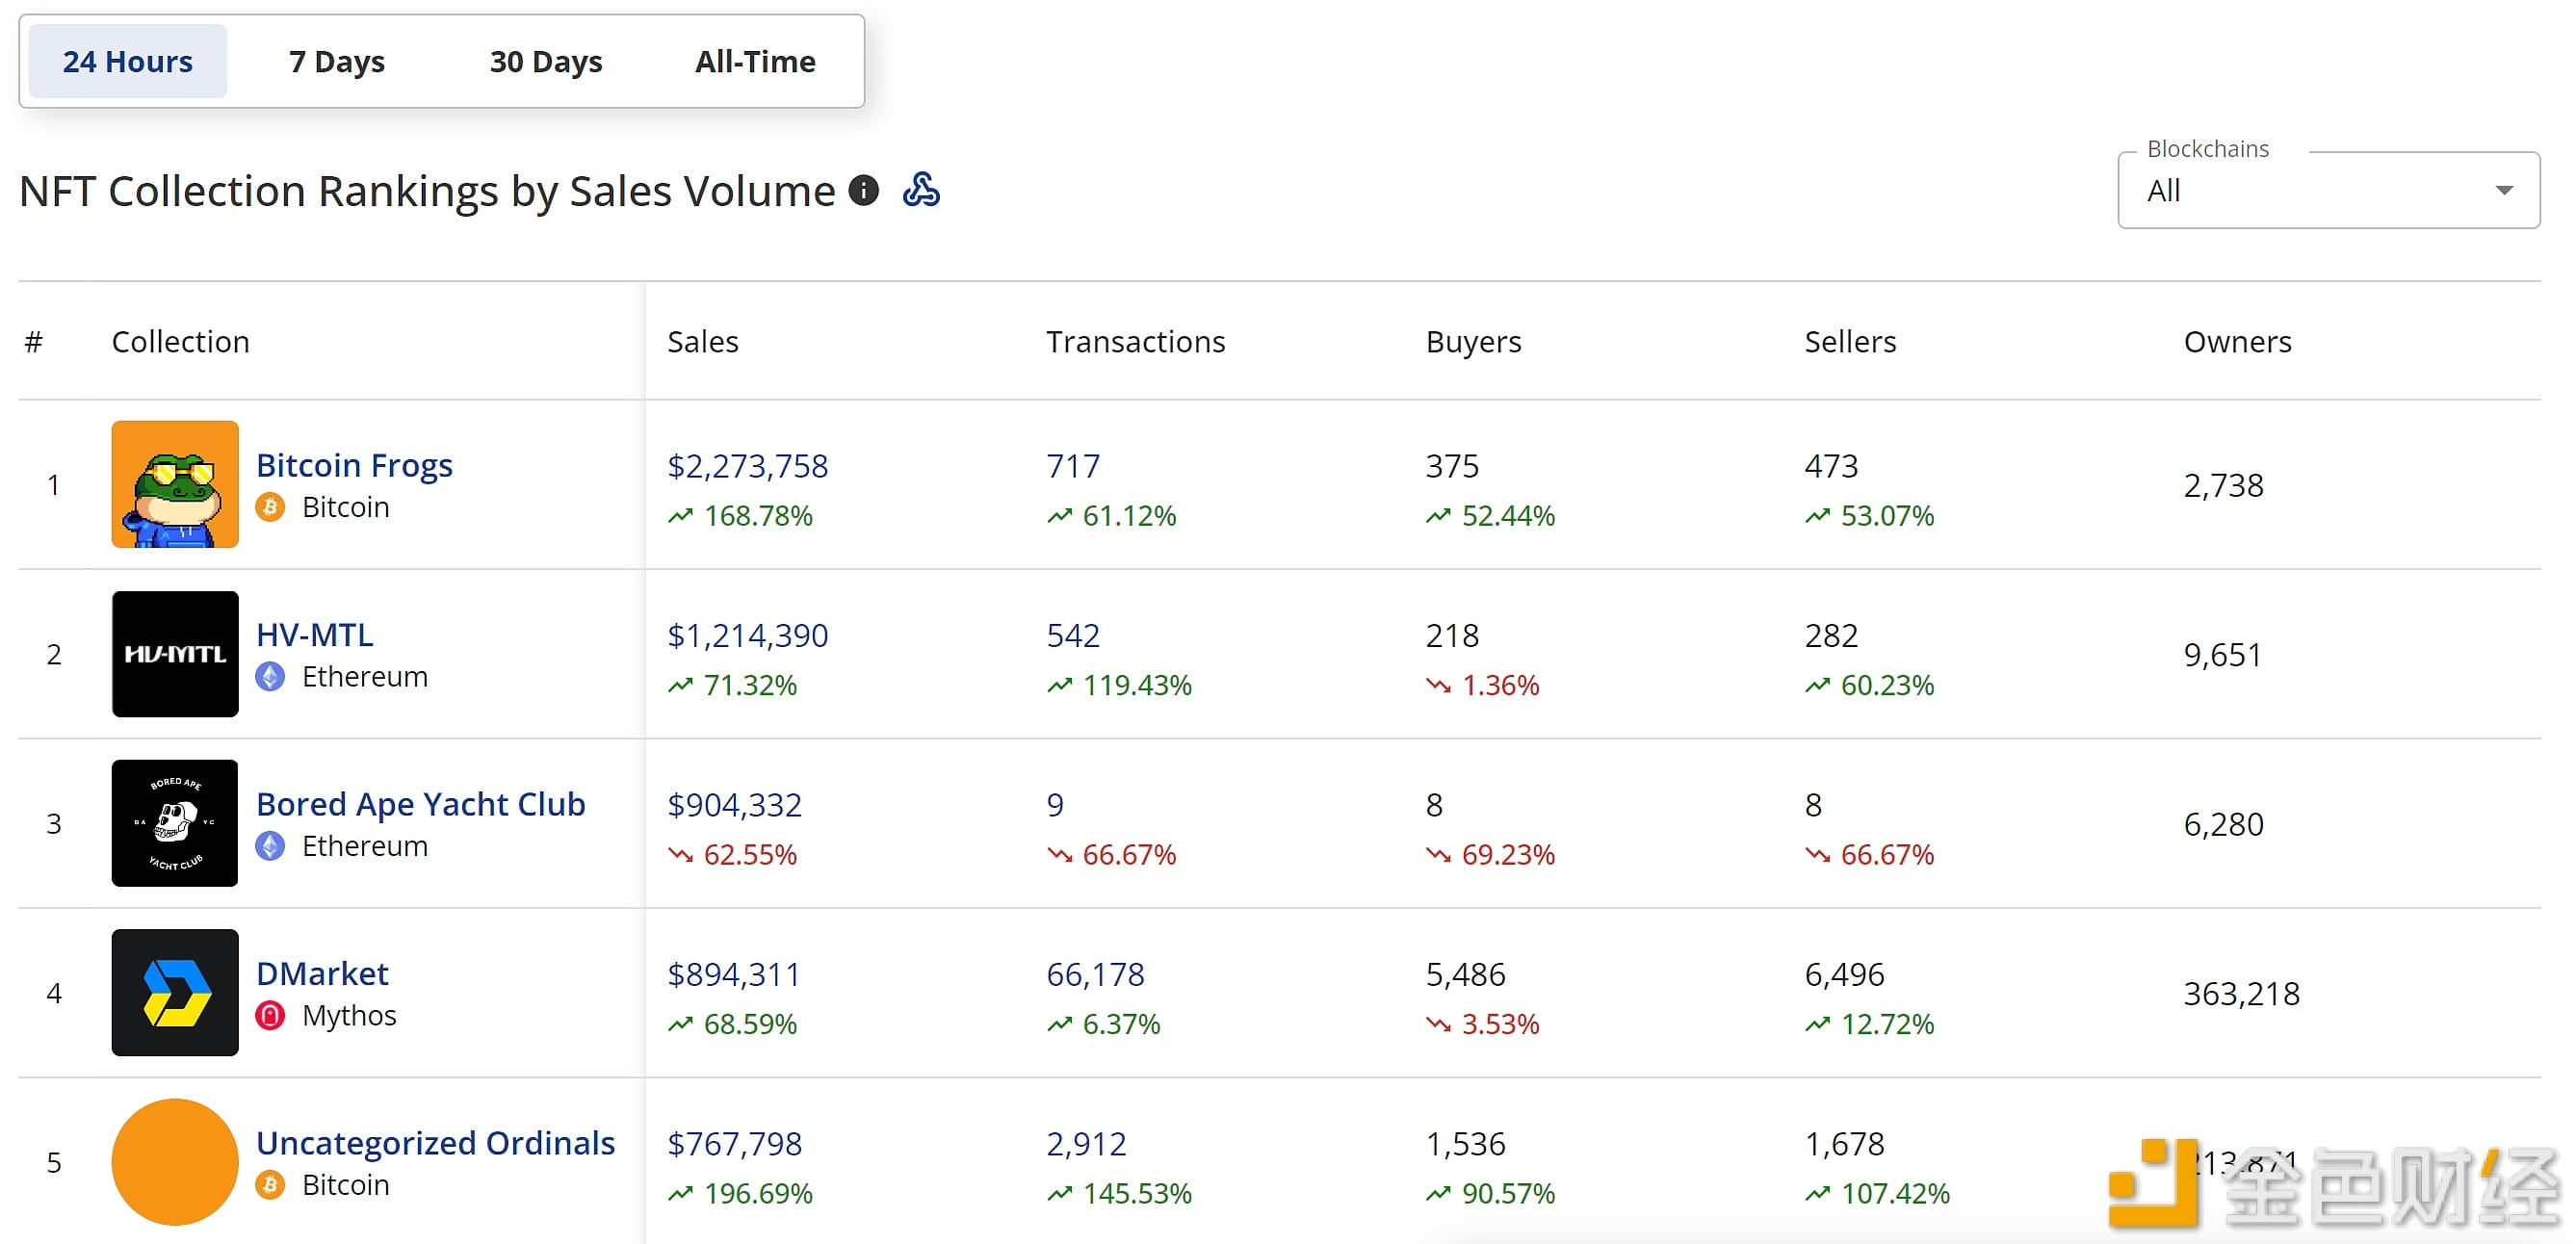Click the info icon beside the rankings title

[864, 190]
